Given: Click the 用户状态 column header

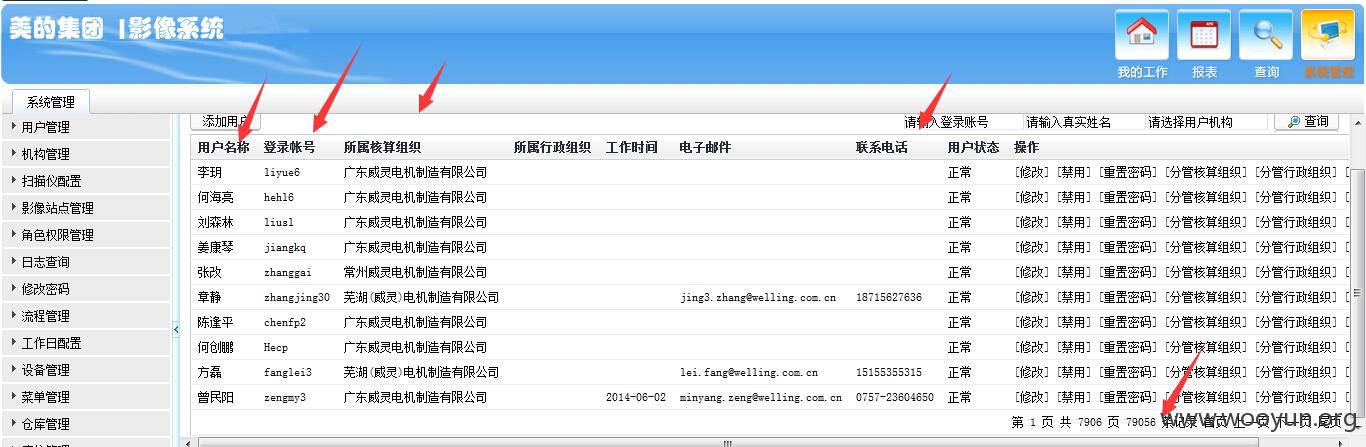Looking at the screenshot, I should coord(974,147).
